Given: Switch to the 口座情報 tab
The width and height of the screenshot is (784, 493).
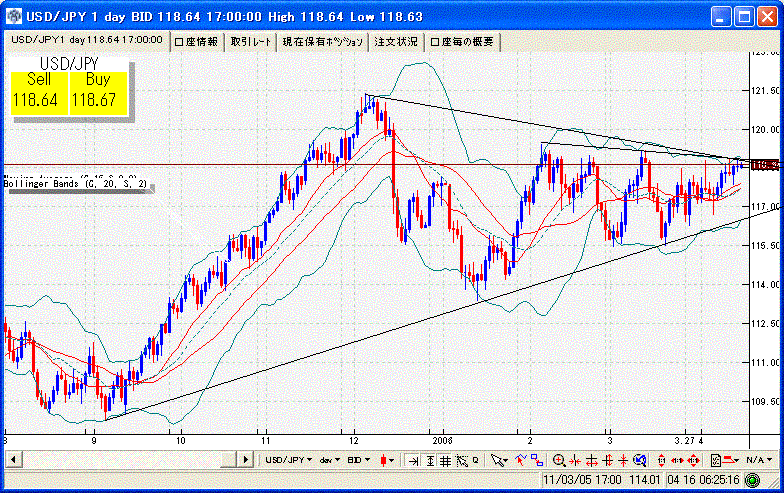Looking at the screenshot, I should 196,42.
